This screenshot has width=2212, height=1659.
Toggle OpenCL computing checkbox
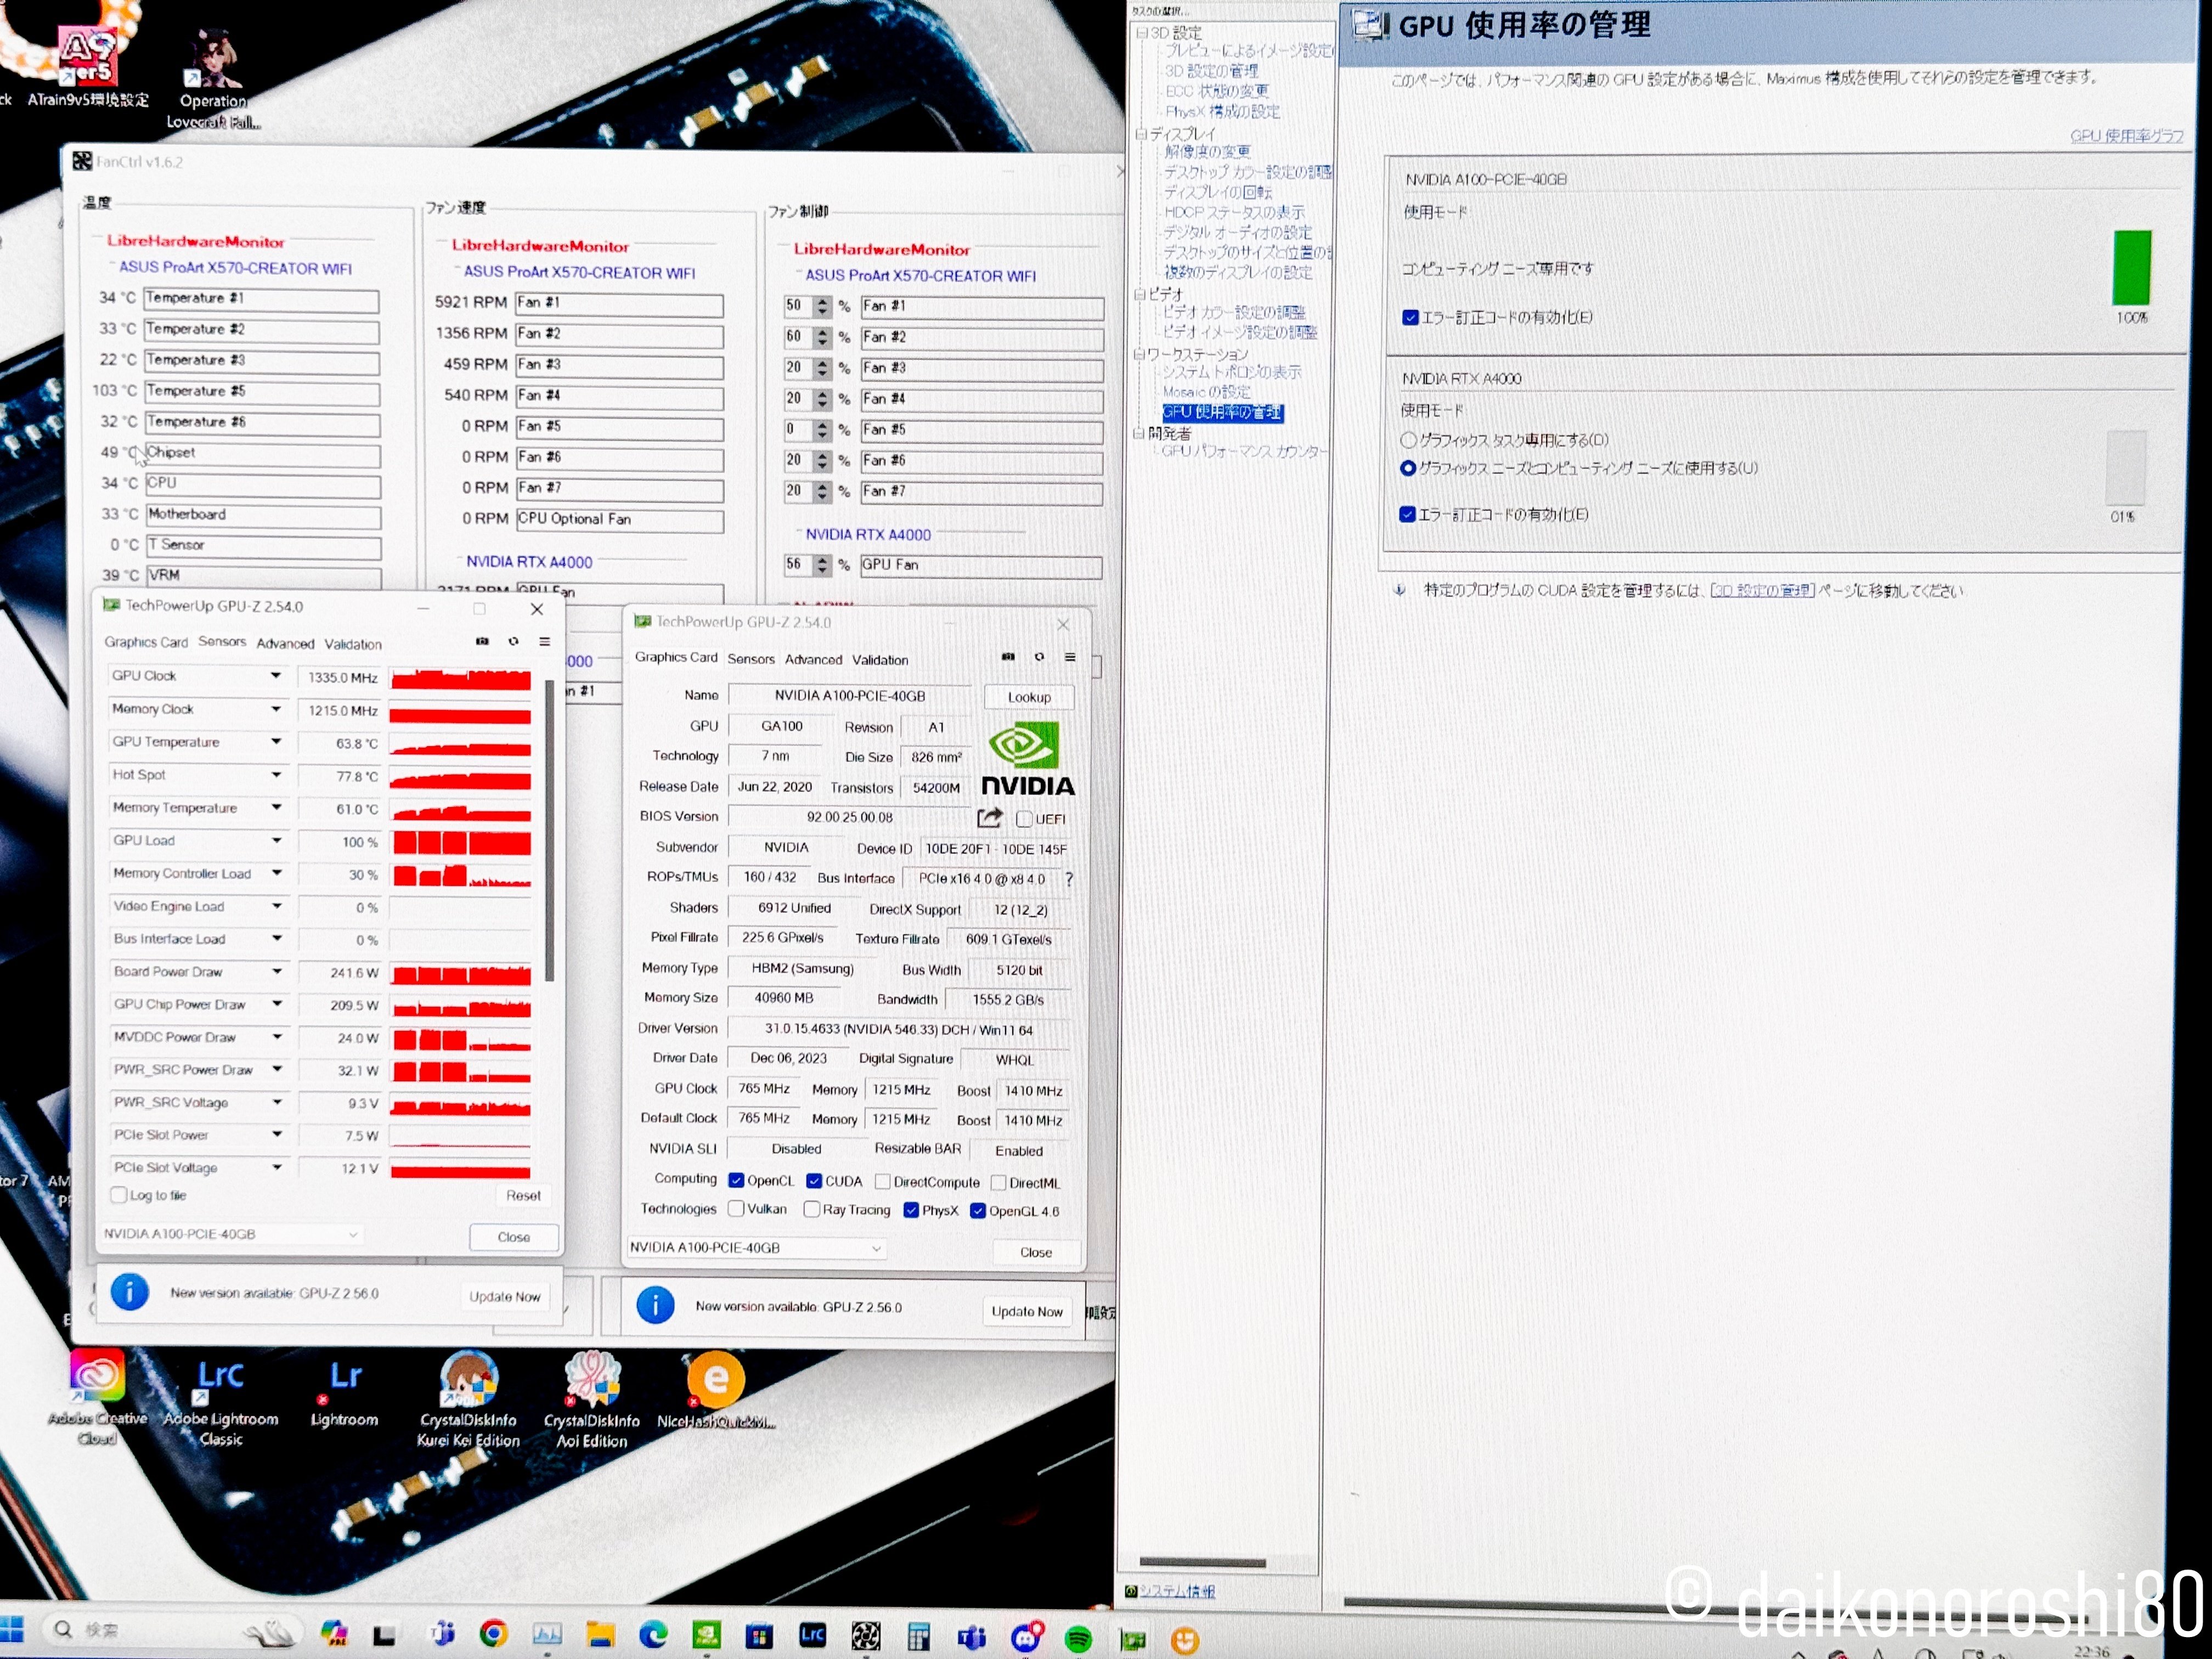(736, 1181)
